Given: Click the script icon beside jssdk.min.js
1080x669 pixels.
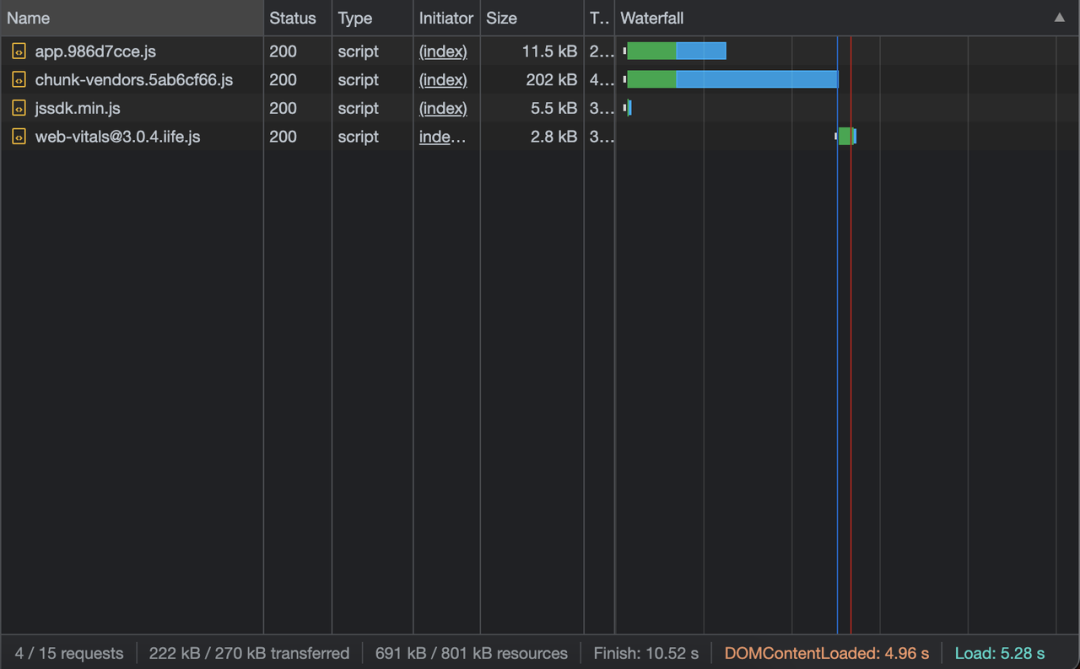Looking at the screenshot, I should pyautogui.click(x=19, y=108).
